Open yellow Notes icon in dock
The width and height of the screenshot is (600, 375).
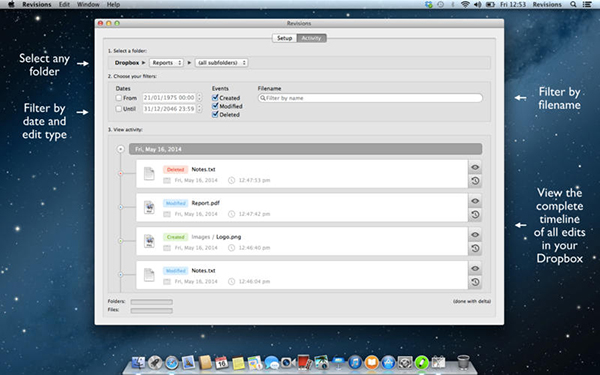pos(238,362)
